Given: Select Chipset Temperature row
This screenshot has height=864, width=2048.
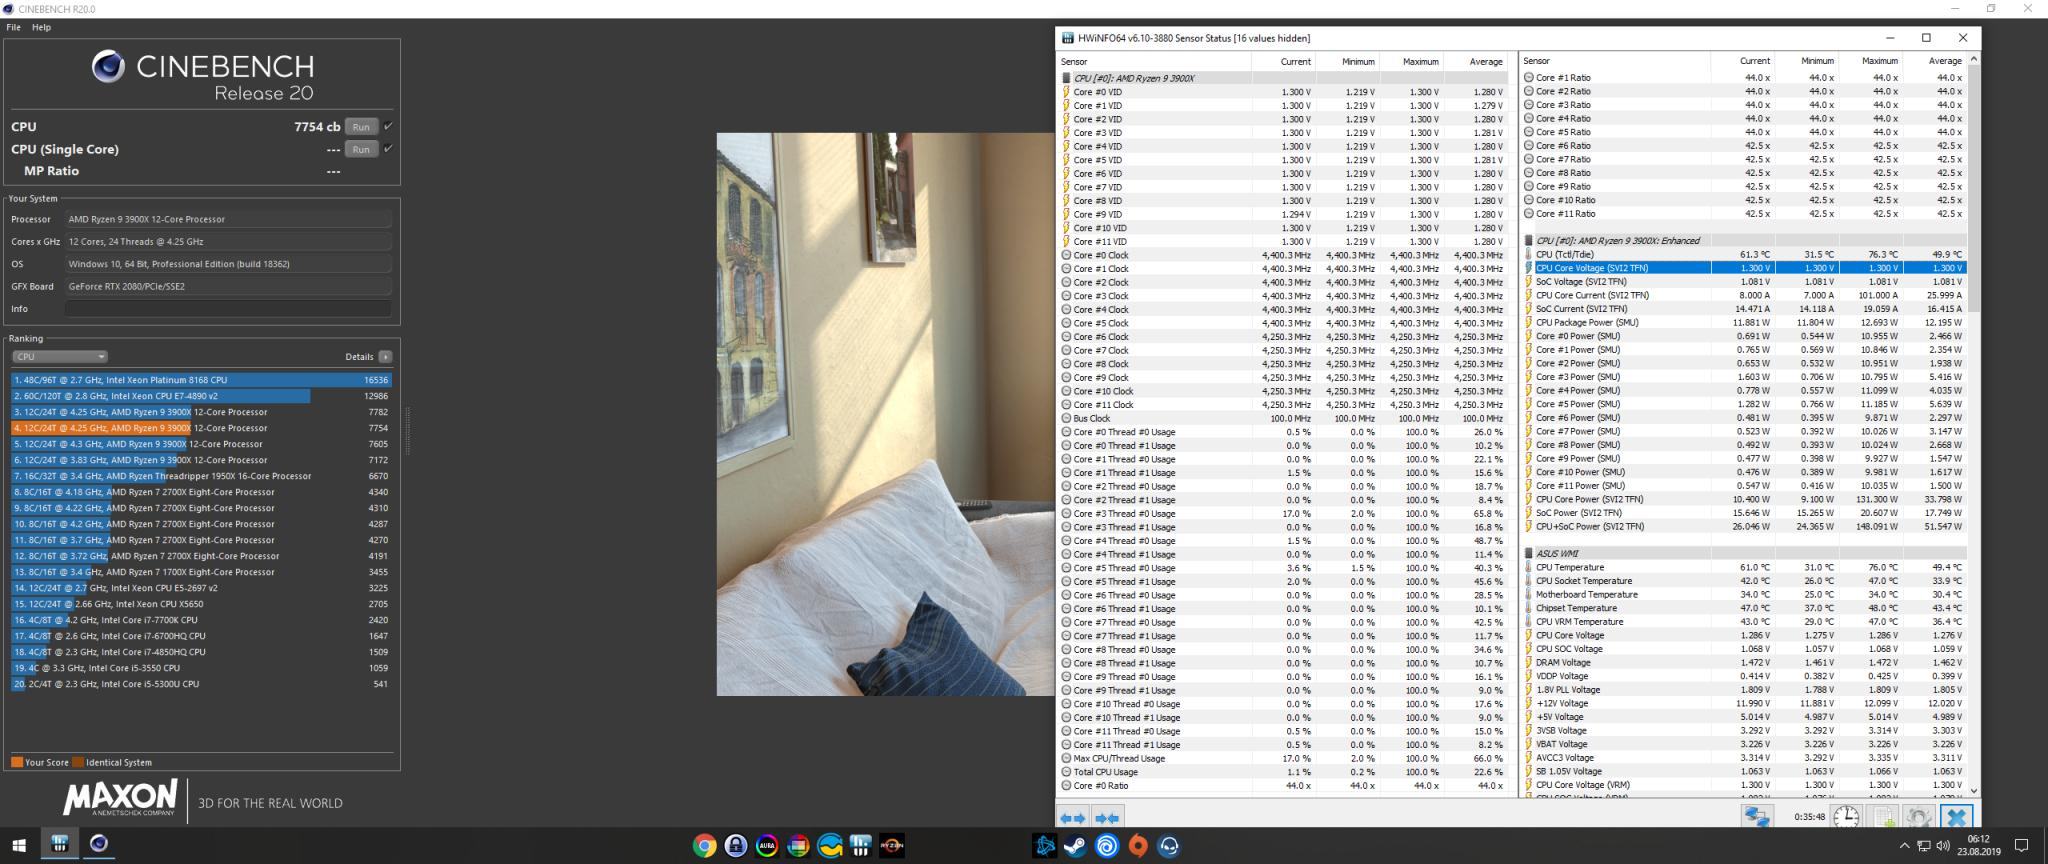Looking at the screenshot, I should (x=1744, y=608).
